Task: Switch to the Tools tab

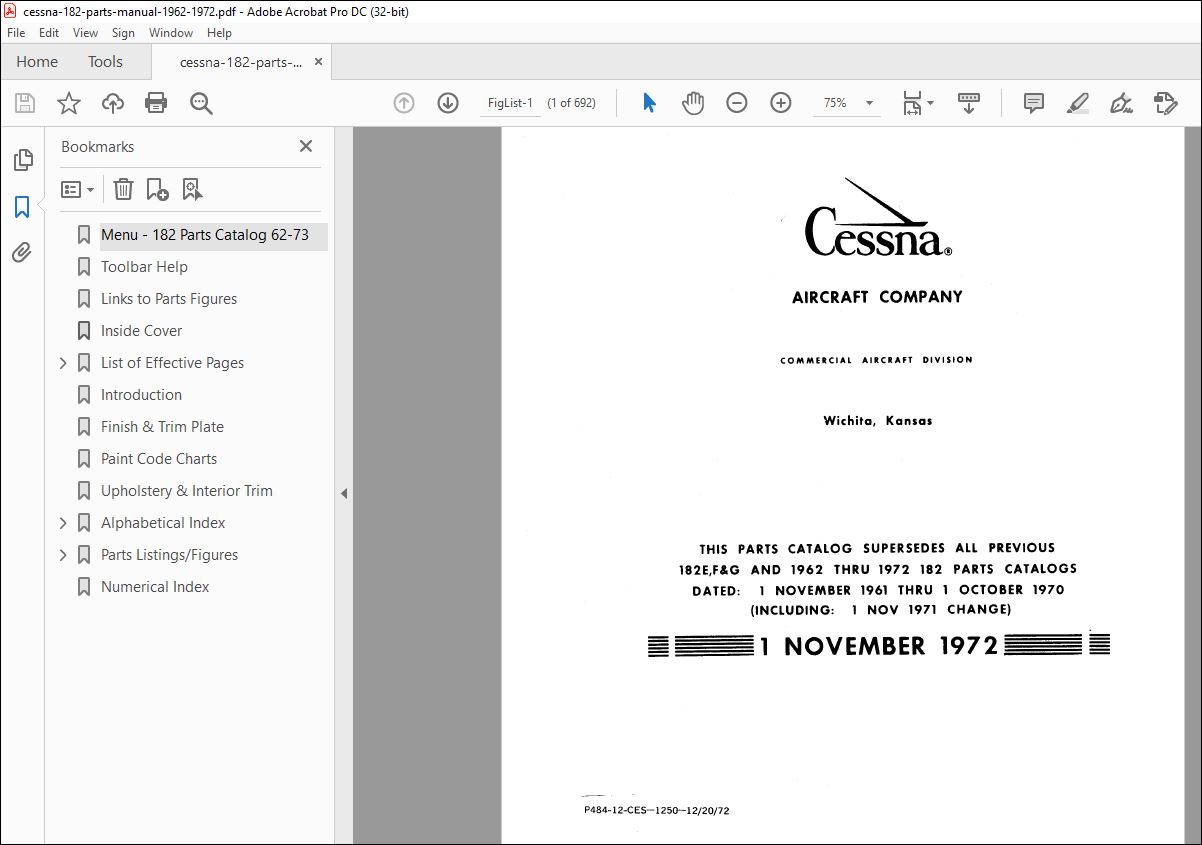Action: coord(105,62)
